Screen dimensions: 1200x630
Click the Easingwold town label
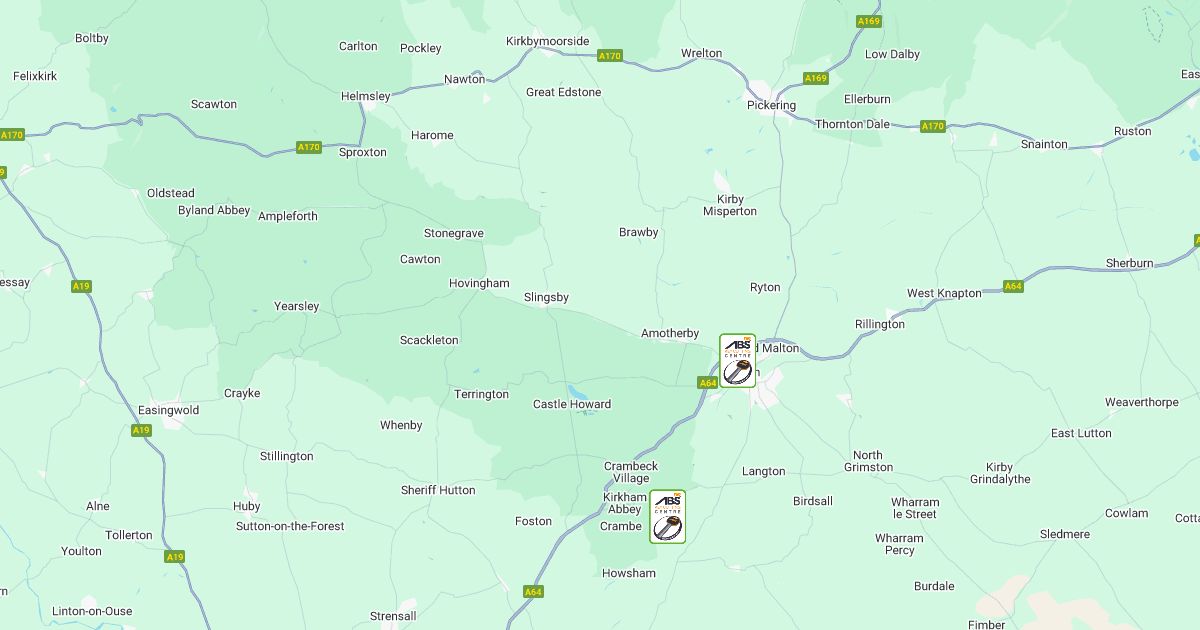[168, 410]
